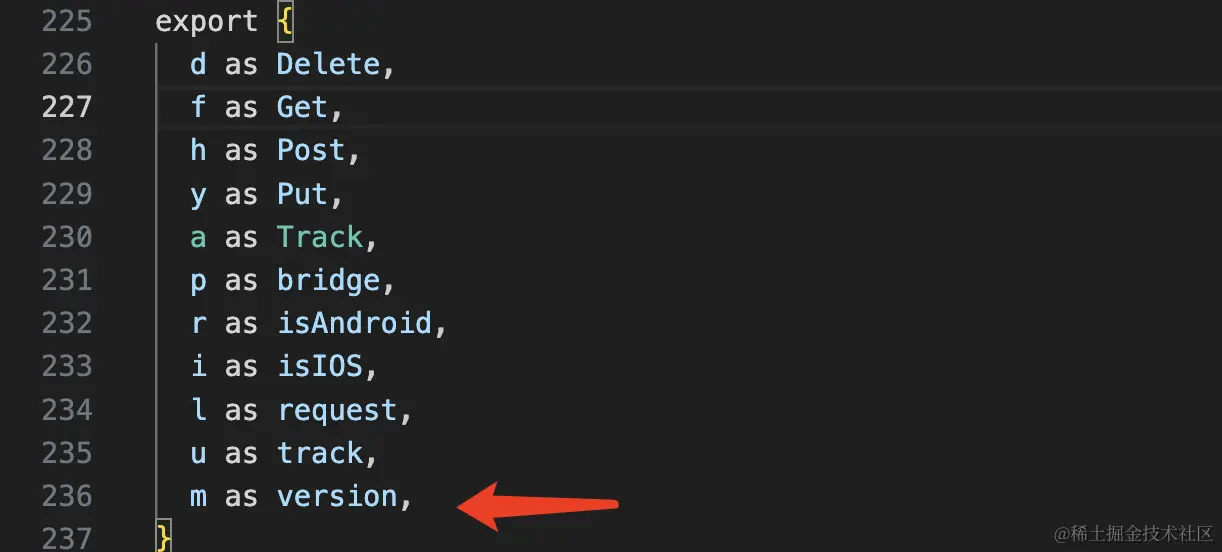The image size is (1222, 552).
Task: Place cursor on the Delete identifier
Action: tap(328, 65)
